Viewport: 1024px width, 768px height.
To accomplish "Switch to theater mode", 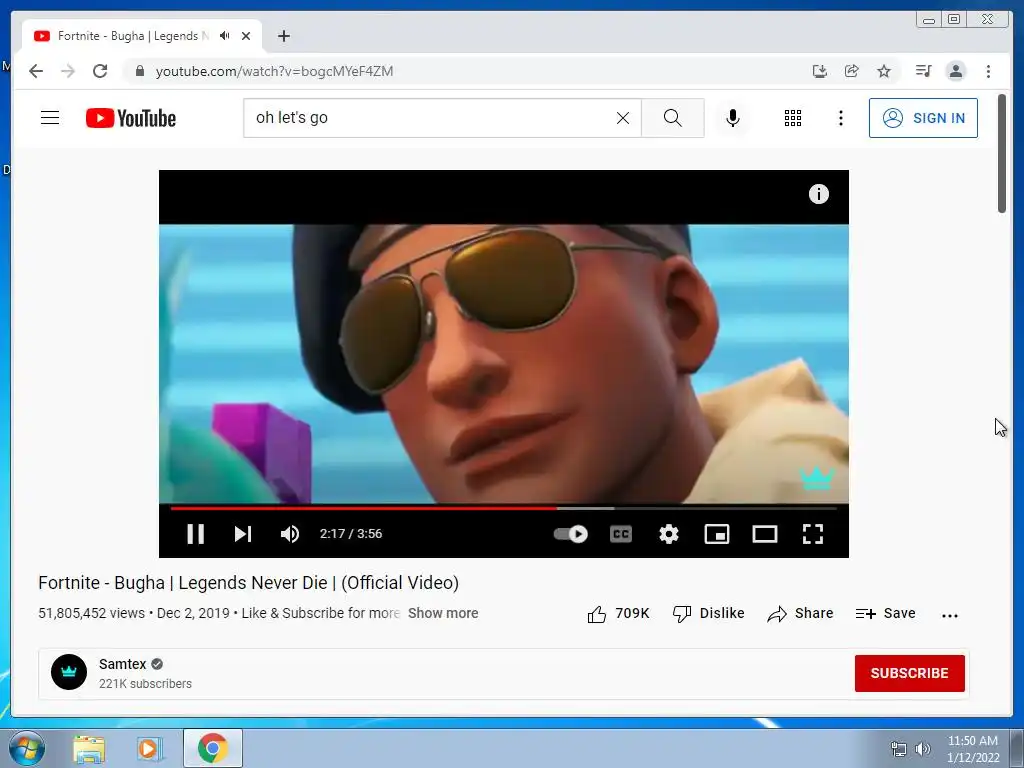I will (764, 534).
